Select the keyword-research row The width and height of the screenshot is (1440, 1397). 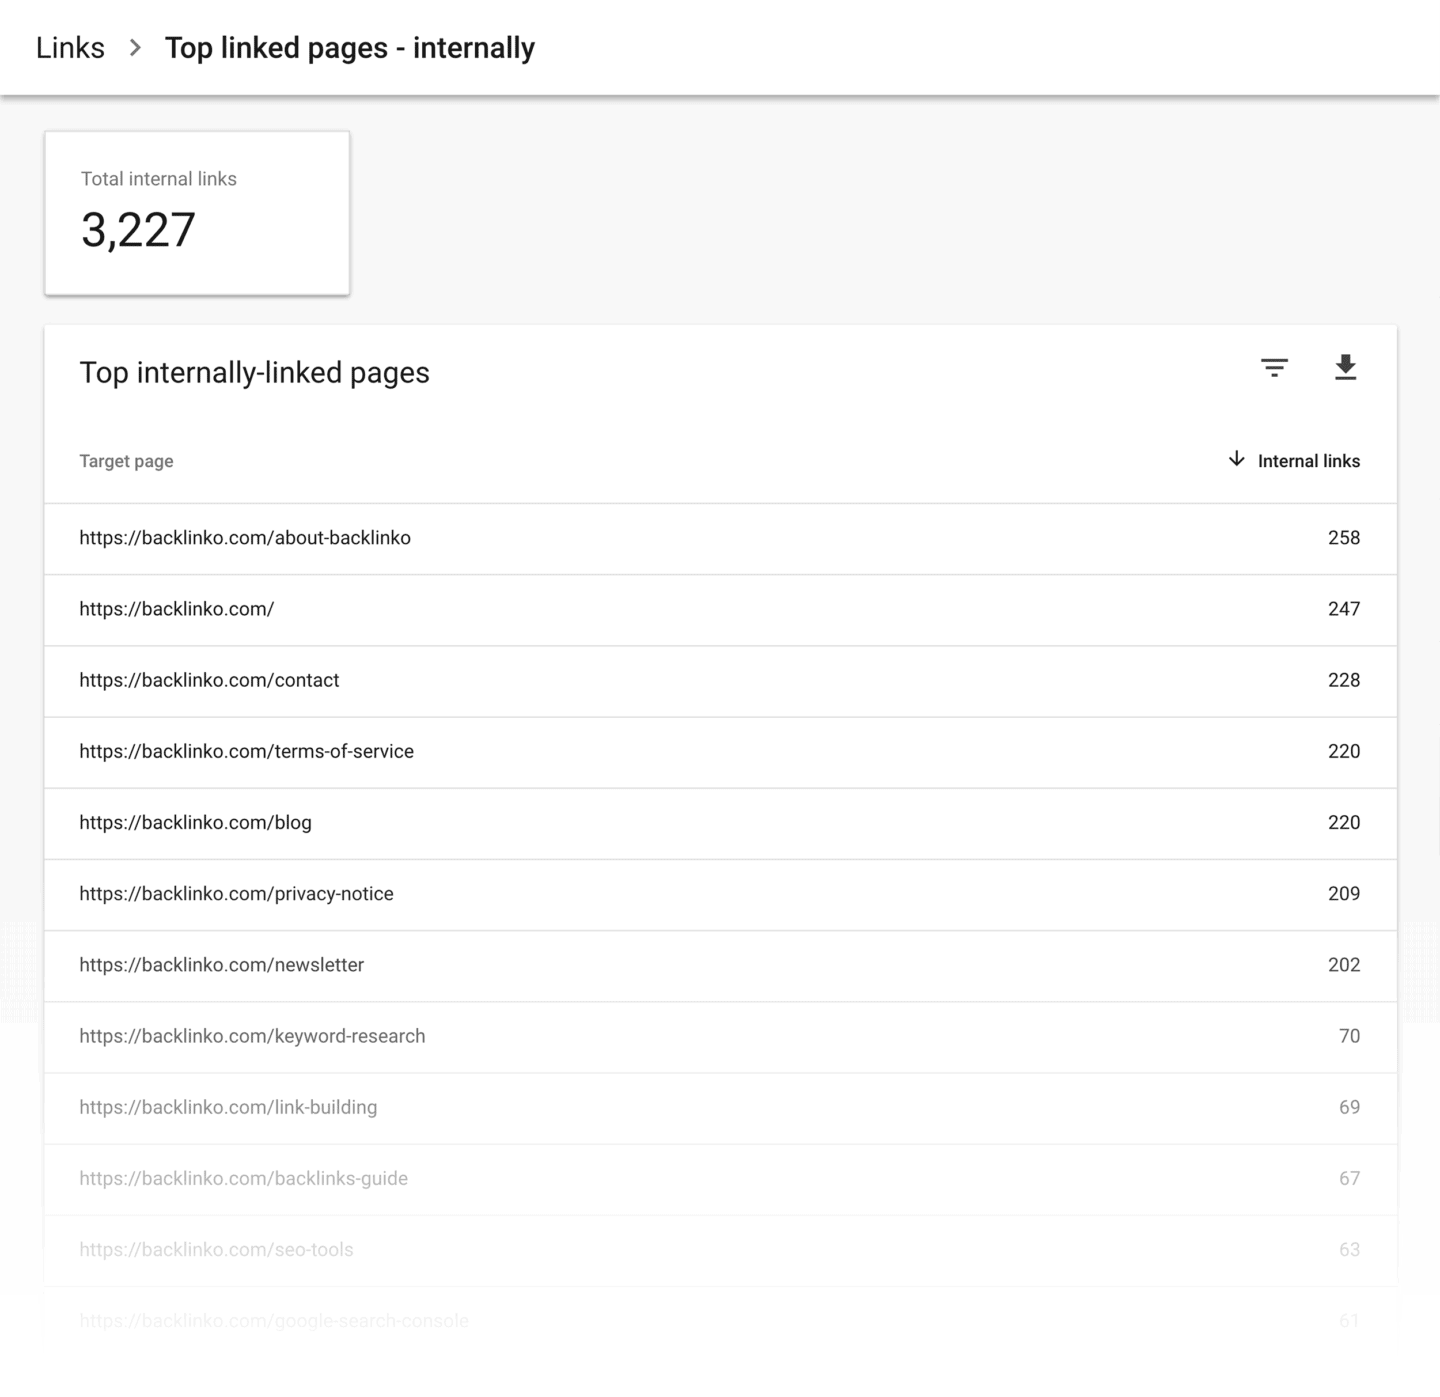(x=252, y=1036)
